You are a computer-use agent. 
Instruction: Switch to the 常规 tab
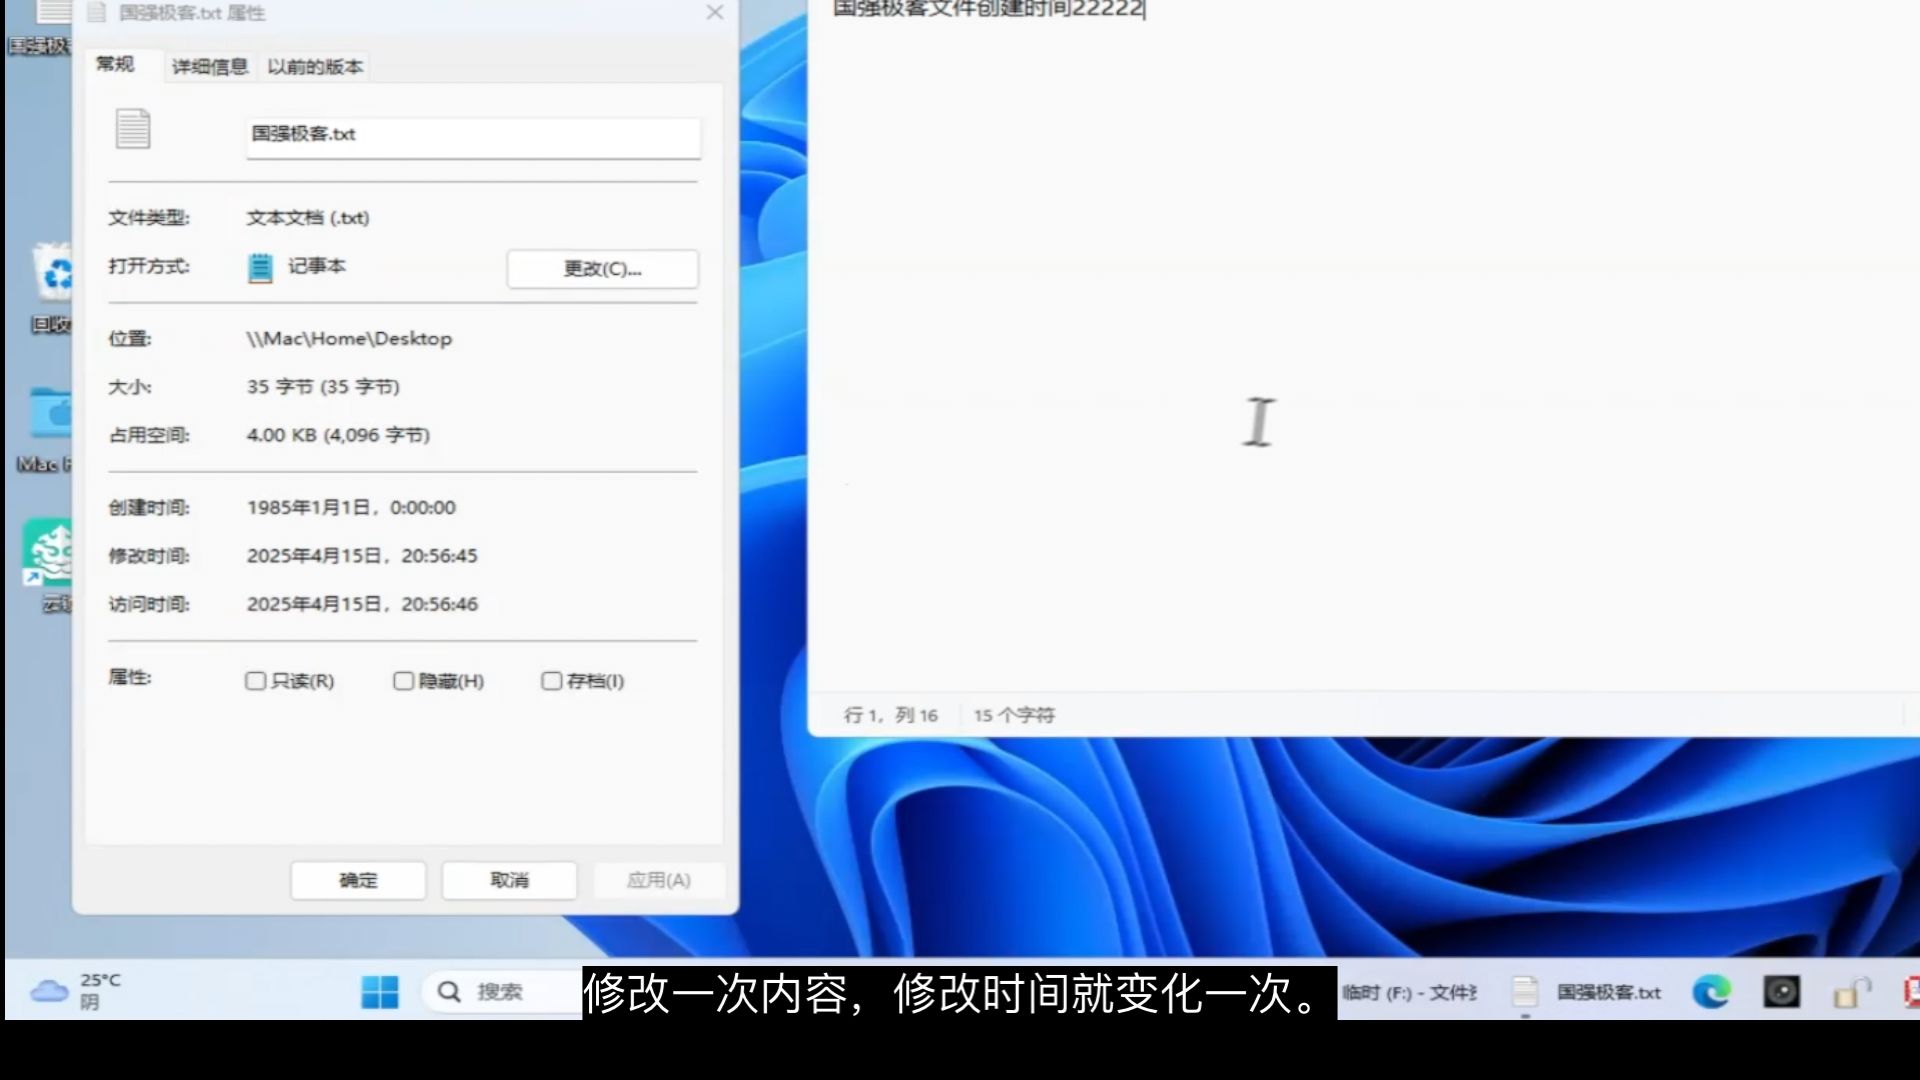pyautogui.click(x=115, y=65)
